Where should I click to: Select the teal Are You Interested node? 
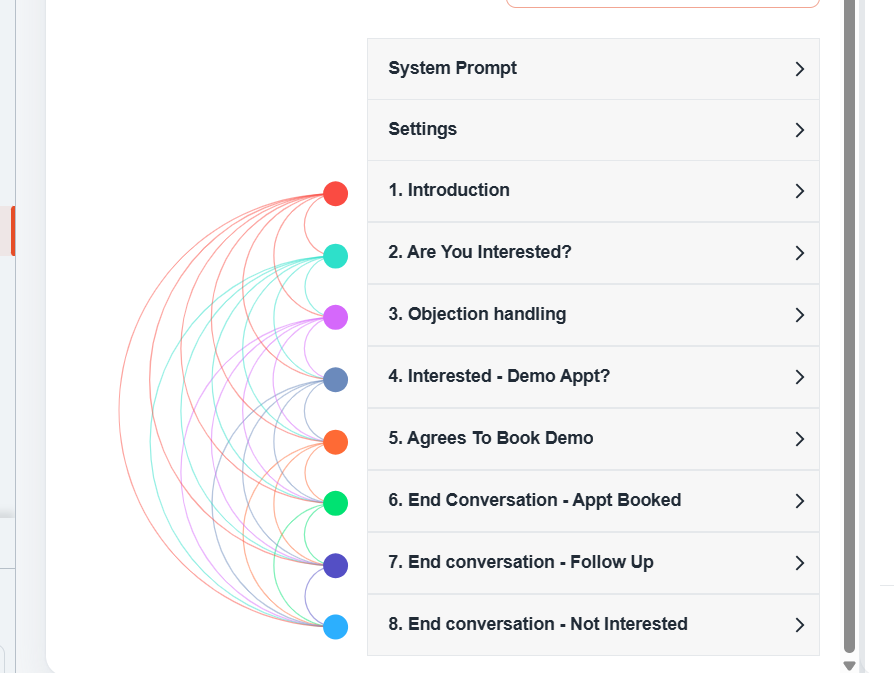coord(335,256)
